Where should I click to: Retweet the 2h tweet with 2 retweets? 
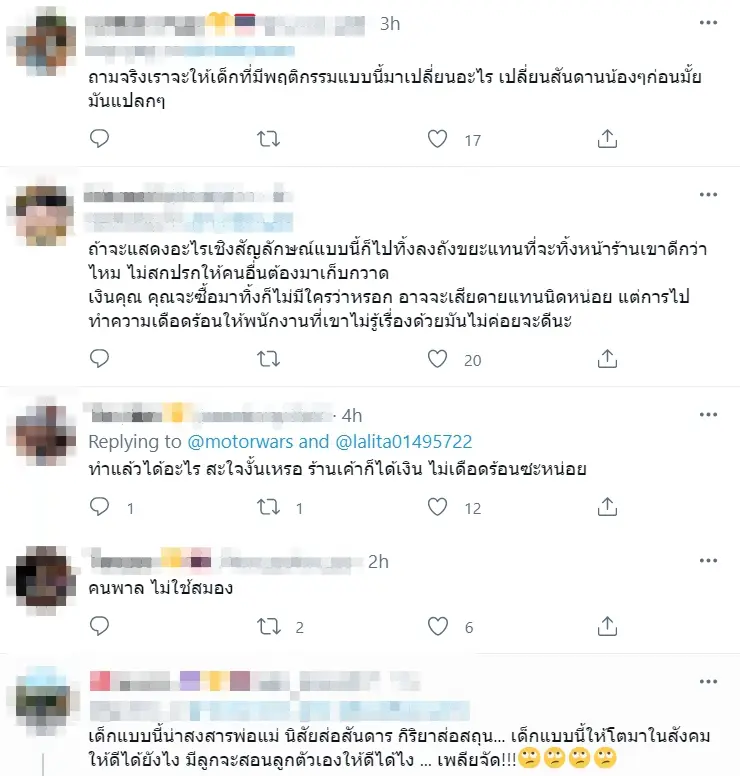coord(268,627)
